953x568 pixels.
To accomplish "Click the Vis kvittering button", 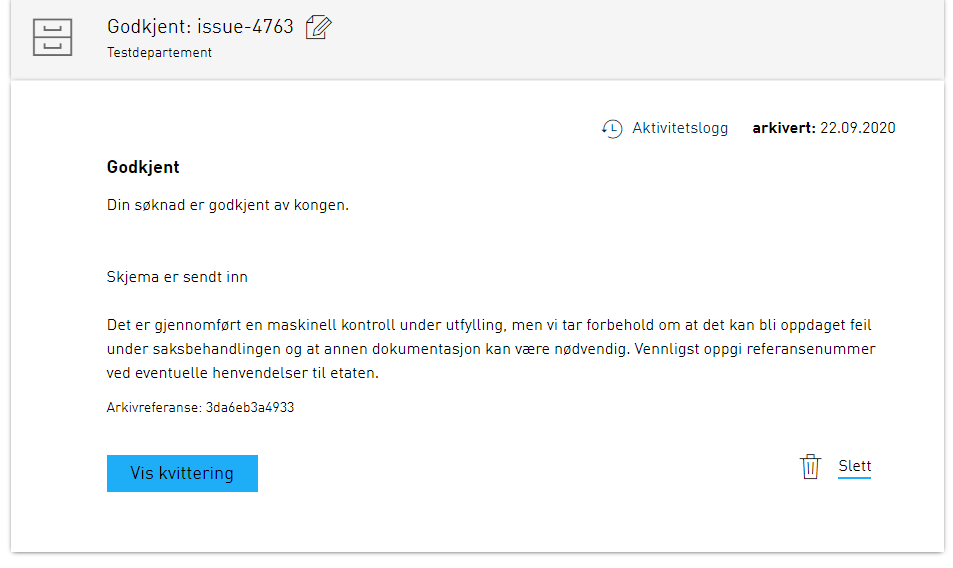I will pos(182,473).
